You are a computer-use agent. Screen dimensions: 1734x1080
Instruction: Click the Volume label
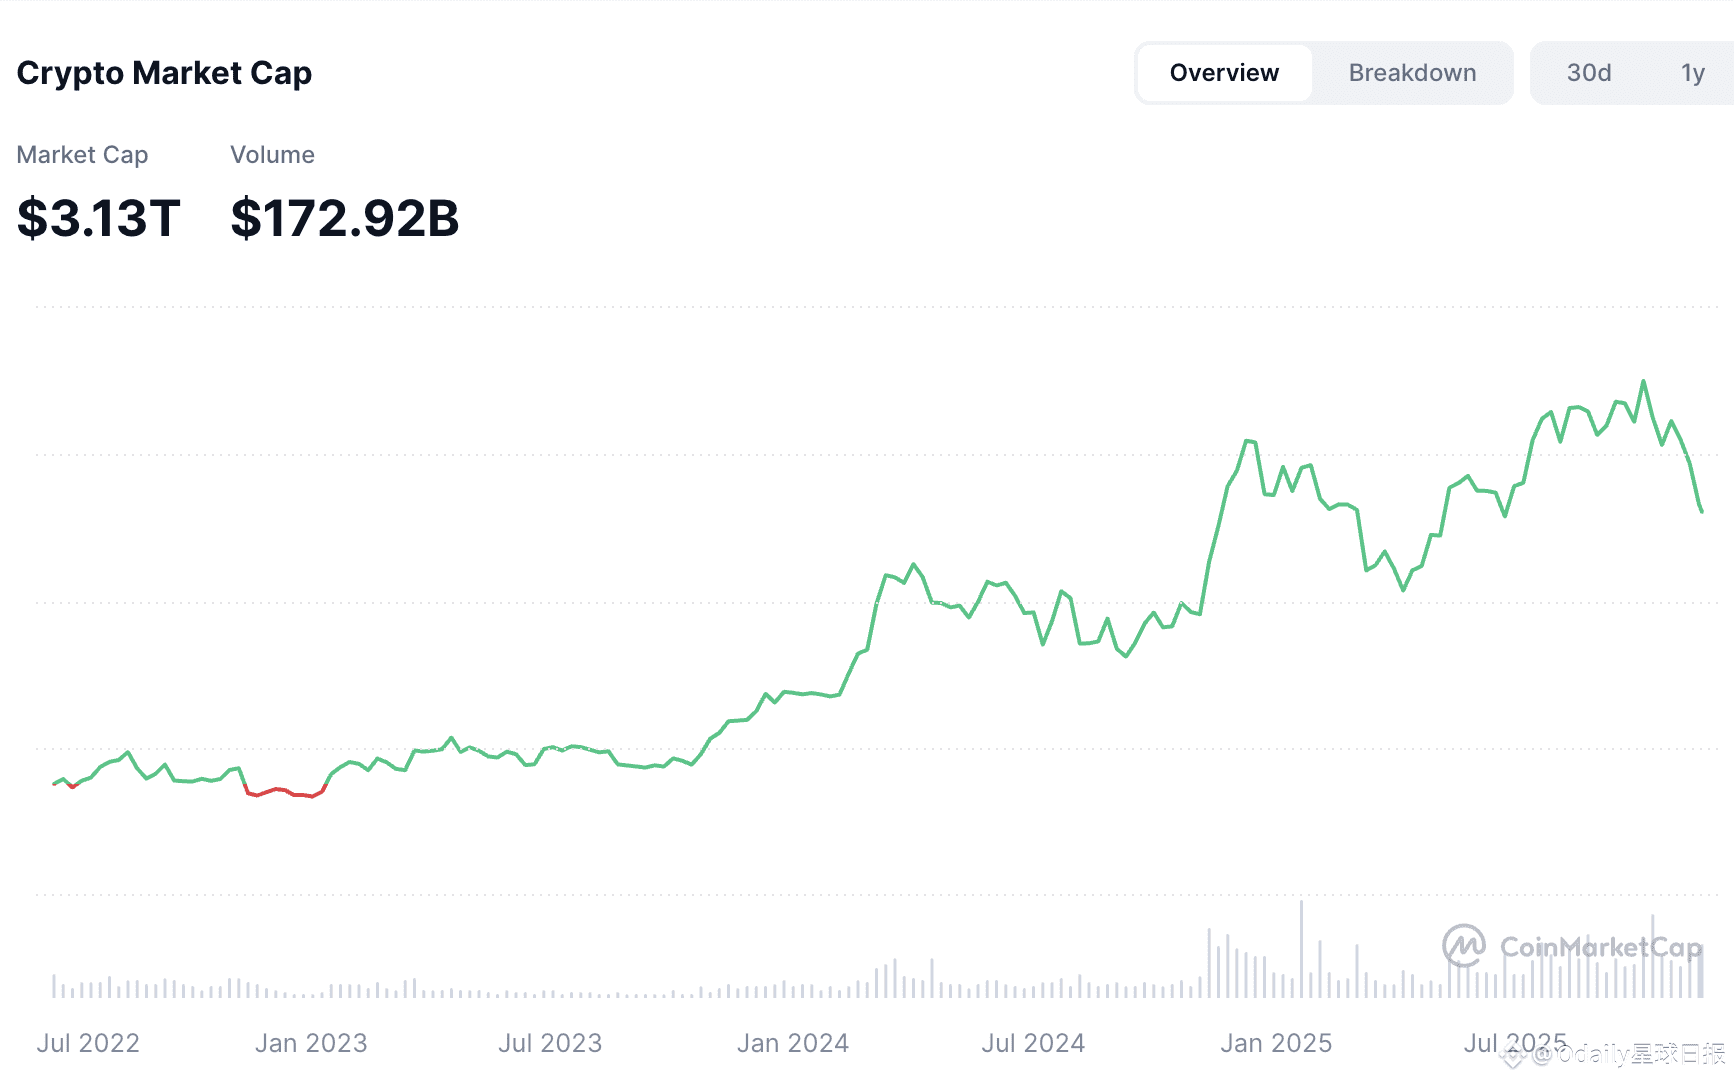coord(272,155)
